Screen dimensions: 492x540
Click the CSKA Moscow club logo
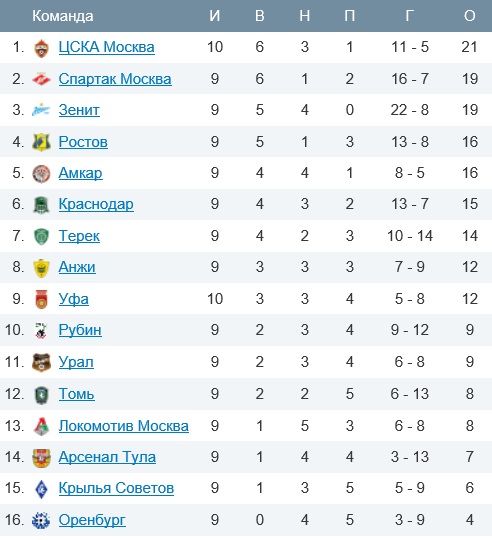[x=41, y=48]
